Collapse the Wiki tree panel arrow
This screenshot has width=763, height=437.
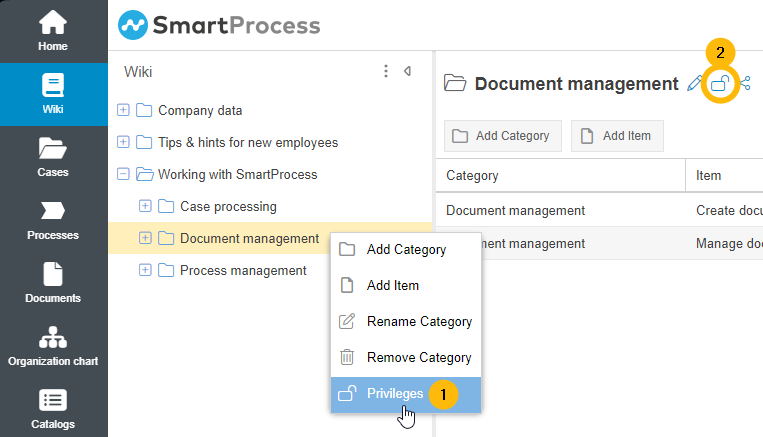pyautogui.click(x=407, y=71)
